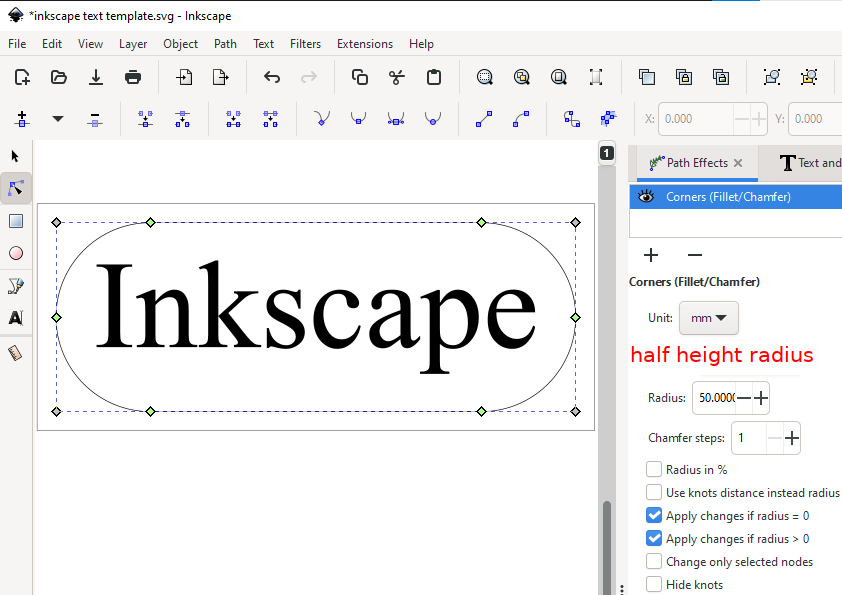This screenshot has height=595, width=842.
Task: Add a new path effect
Action: coord(651,255)
